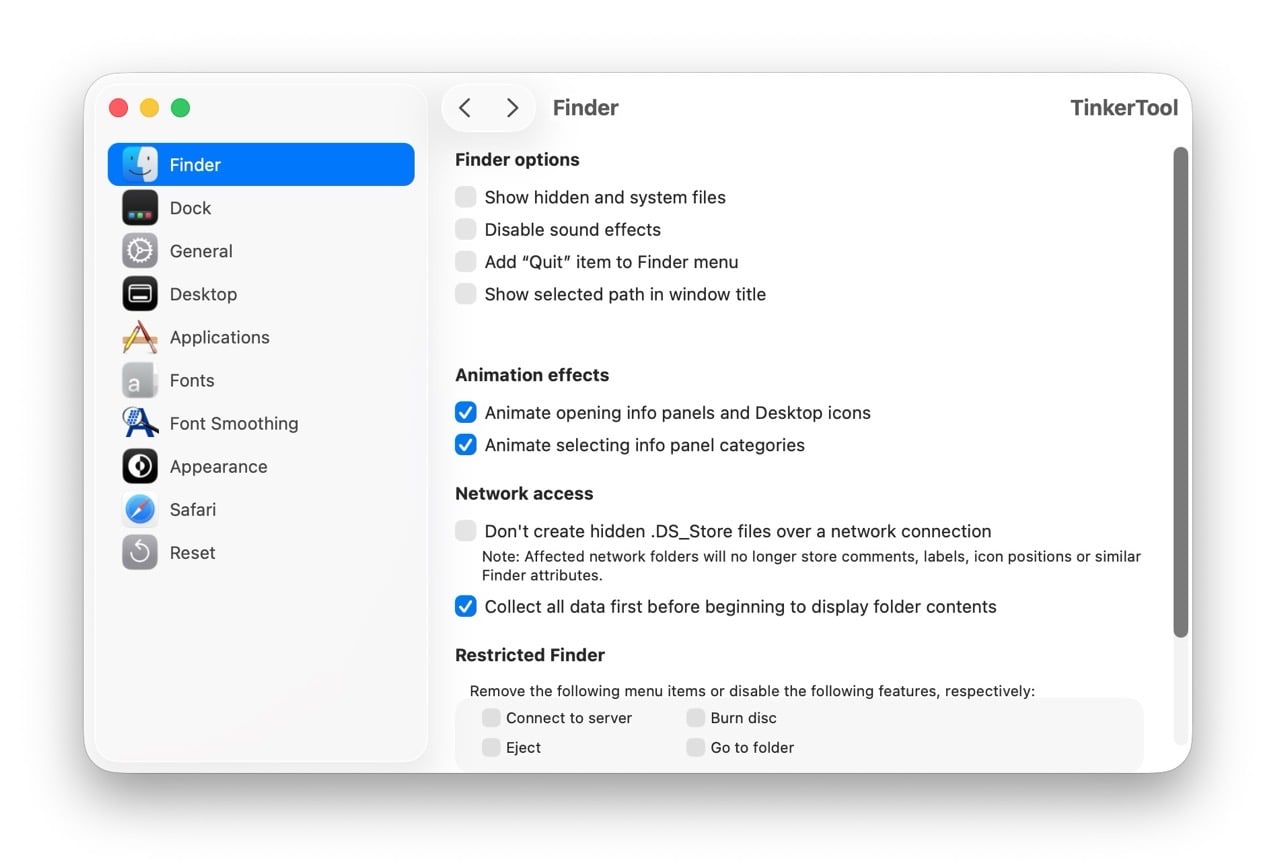Enable adding Quit item to Finder menu
This screenshot has width=1280, height=862.
tap(465, 261)
